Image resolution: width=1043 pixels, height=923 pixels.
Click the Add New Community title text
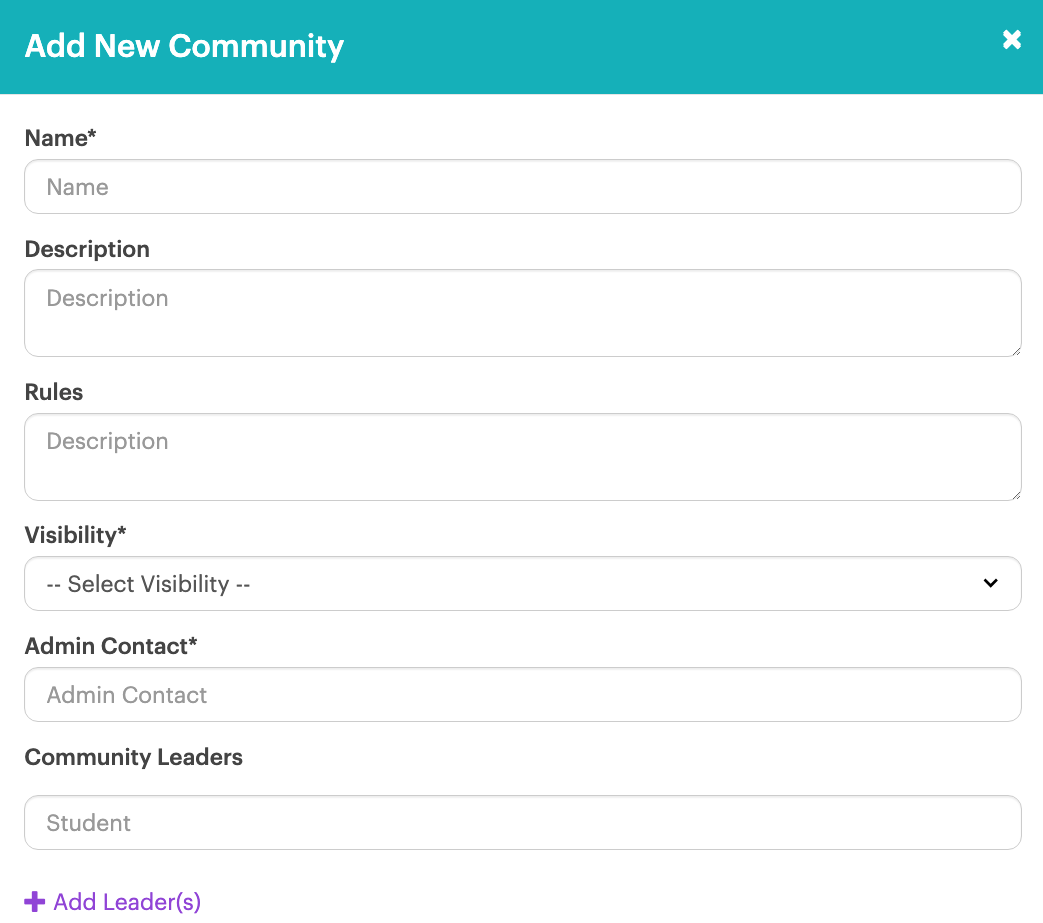[x=184, y=46]
